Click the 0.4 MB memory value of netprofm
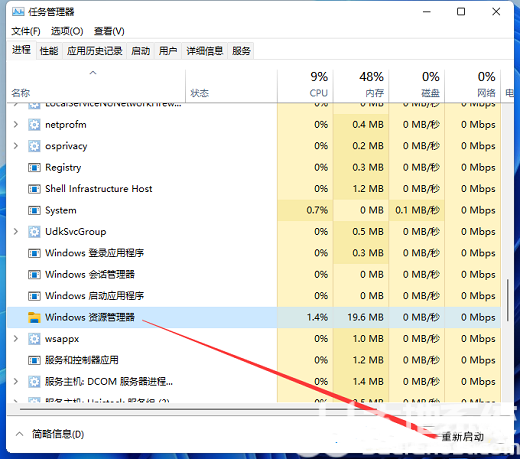This screenshot has height=459, width=520. pyautogui.click(x=368, y=125)
